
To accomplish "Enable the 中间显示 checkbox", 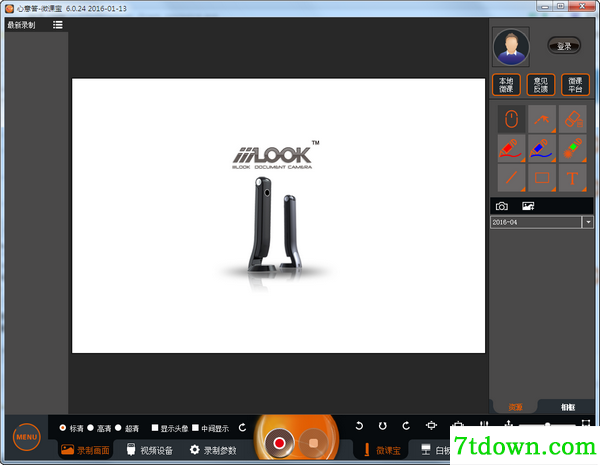I will [x=195, y=428].
